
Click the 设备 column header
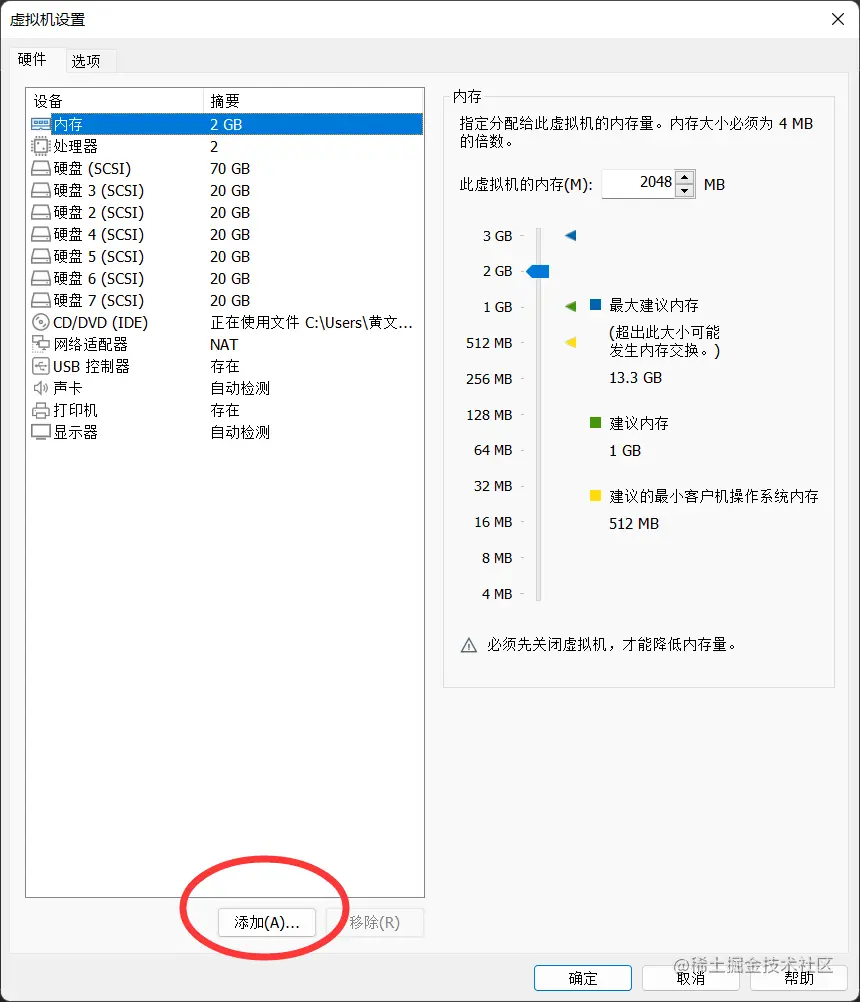(115, 101)
